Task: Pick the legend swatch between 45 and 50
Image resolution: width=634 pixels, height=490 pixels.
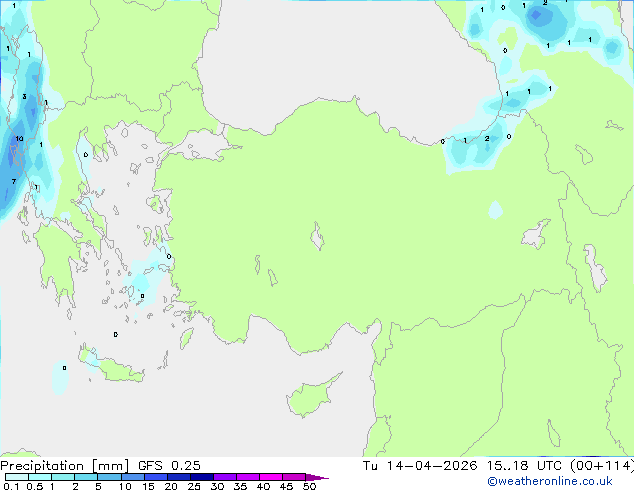Action: click(x=294, y=477)
